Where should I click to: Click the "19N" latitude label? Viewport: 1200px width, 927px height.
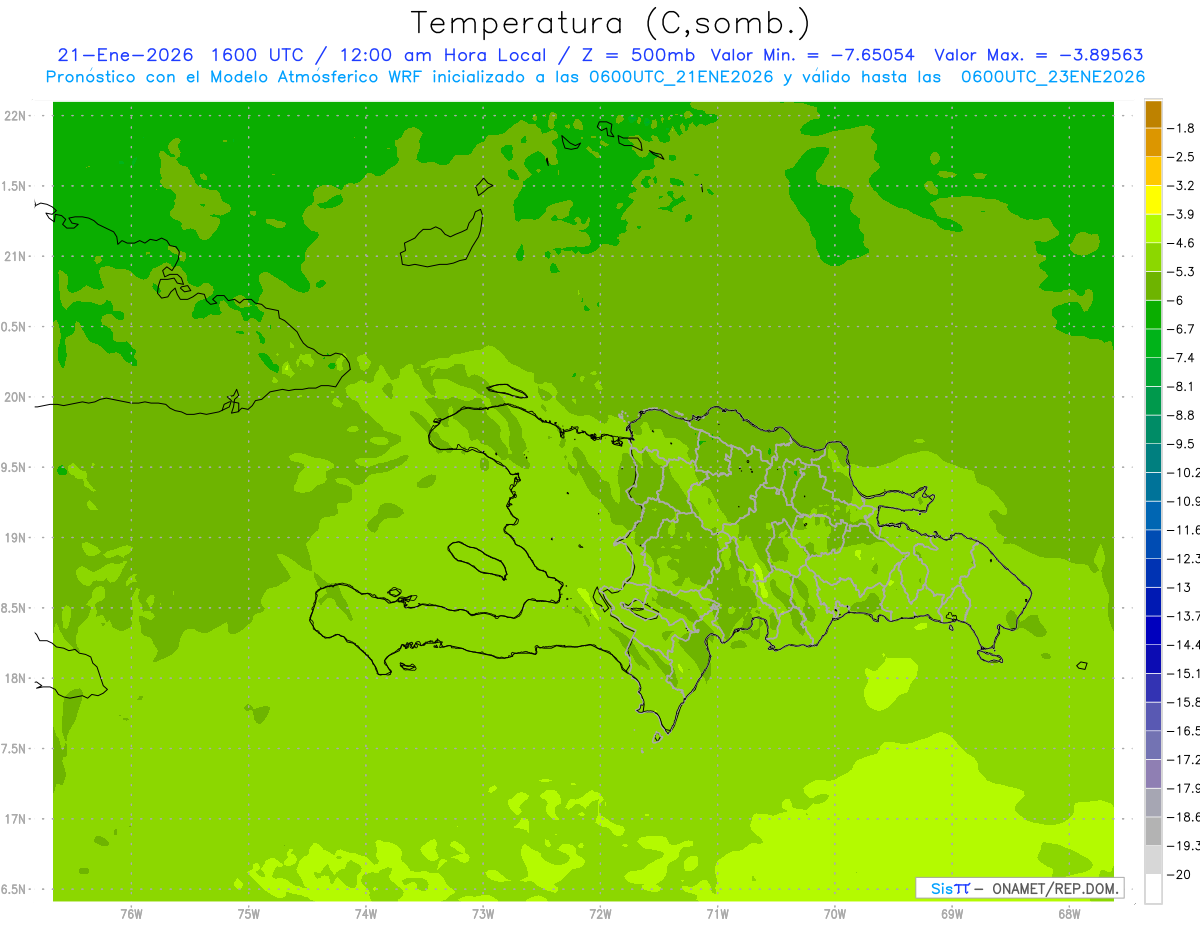[x=15, y=538]
